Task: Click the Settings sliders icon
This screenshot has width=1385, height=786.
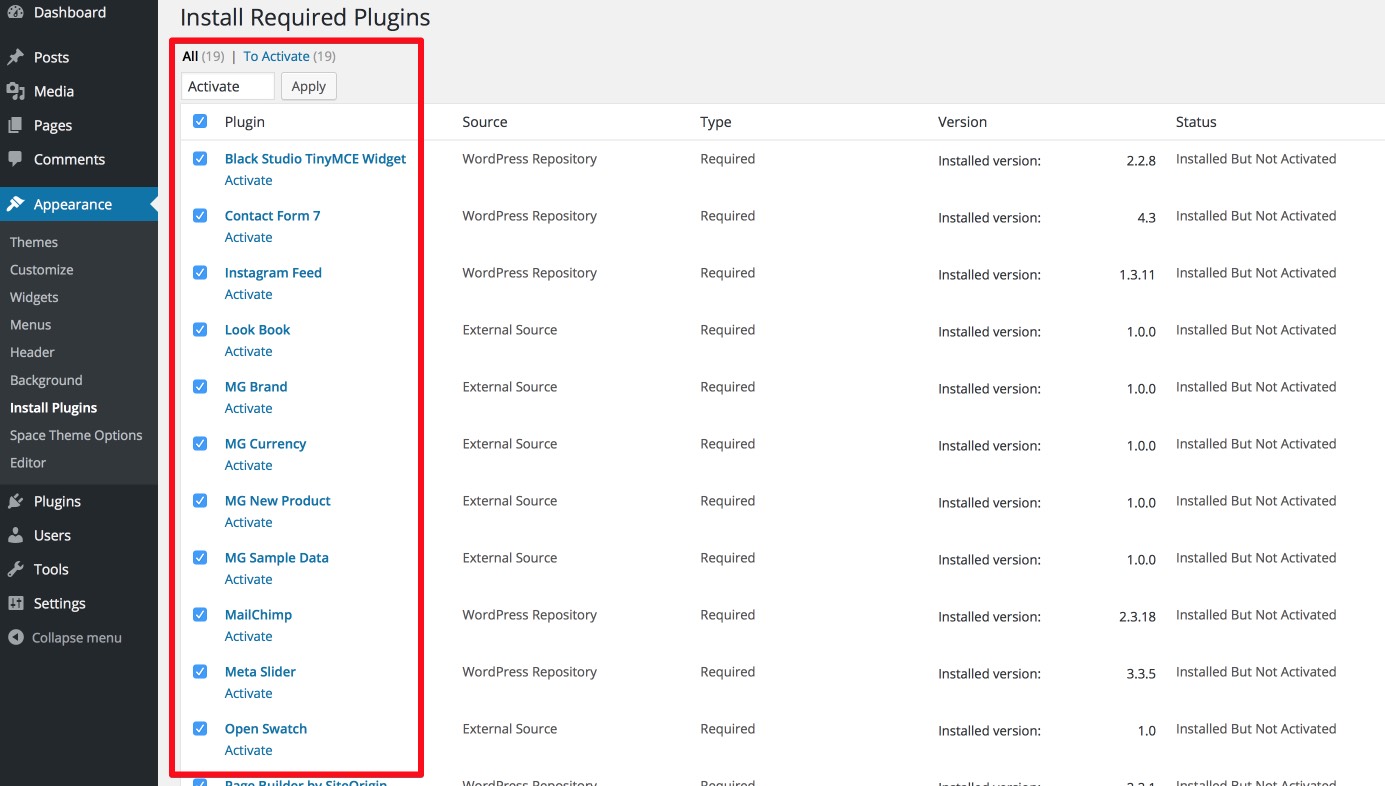Action: 16,603
